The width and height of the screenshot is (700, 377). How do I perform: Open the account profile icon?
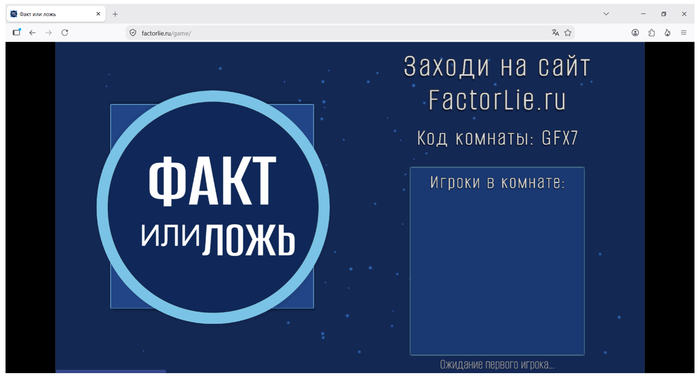(x=635, y=33)
